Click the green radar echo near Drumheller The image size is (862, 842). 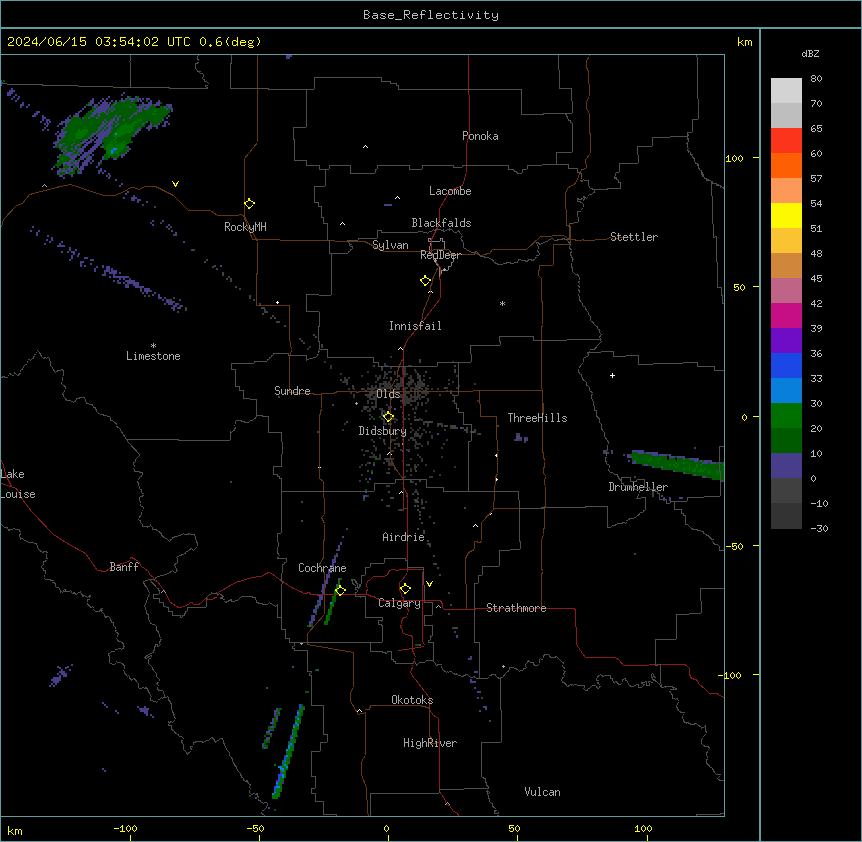pos(676,464)
